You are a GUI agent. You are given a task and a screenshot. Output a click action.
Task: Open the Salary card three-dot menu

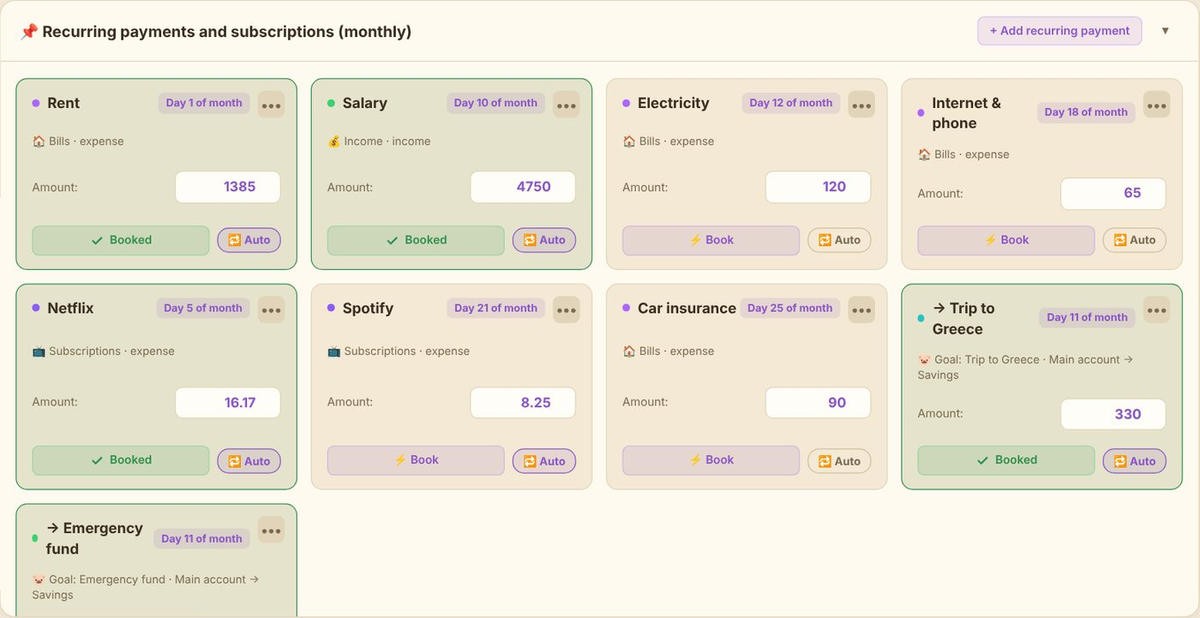[566, 104]
